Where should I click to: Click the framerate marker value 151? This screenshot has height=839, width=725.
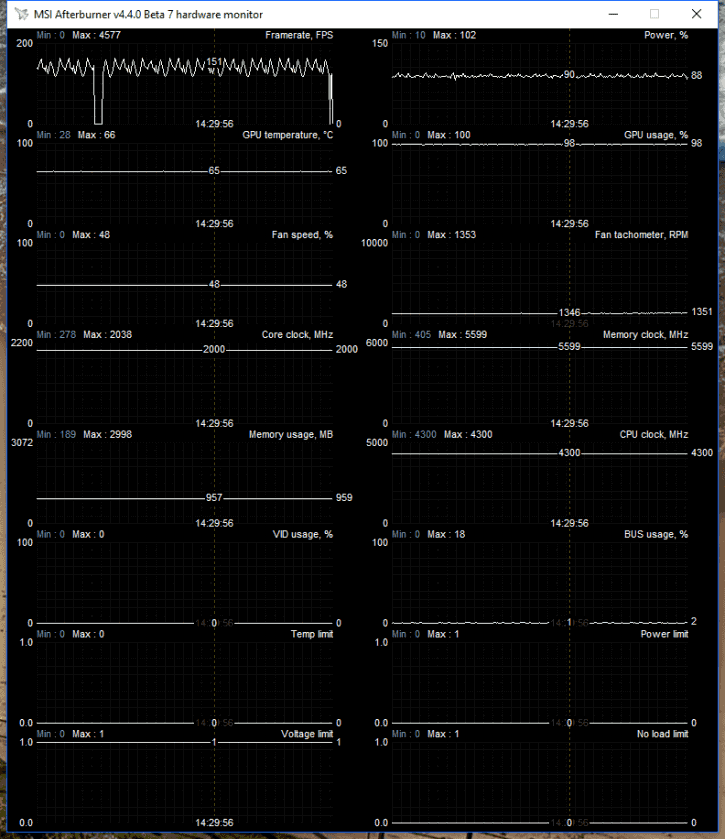click(214, 62)
